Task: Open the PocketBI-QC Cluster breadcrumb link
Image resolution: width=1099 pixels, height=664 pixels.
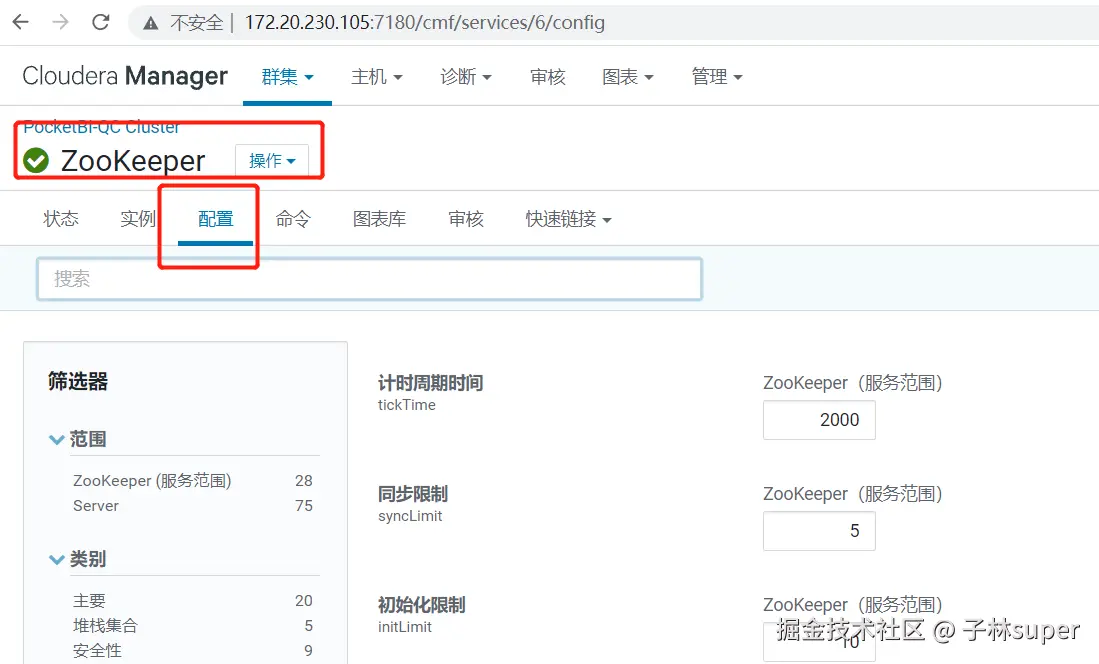Action: 102,128
